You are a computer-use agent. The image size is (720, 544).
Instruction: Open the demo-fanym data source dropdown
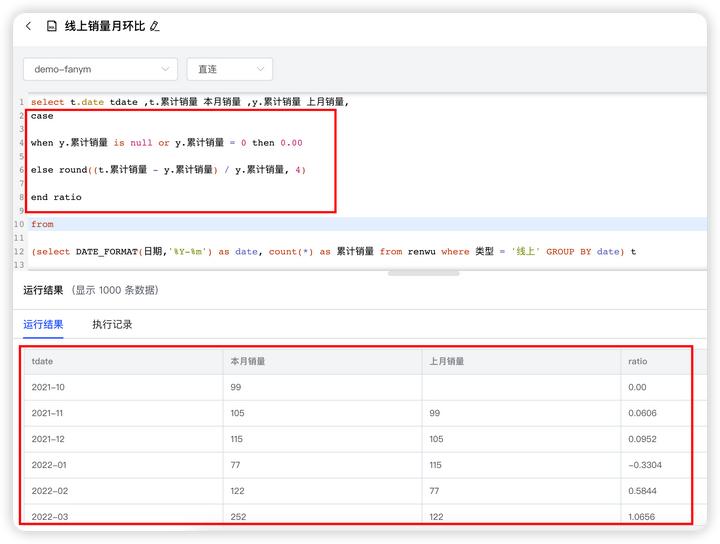click(x=100, y=69)
